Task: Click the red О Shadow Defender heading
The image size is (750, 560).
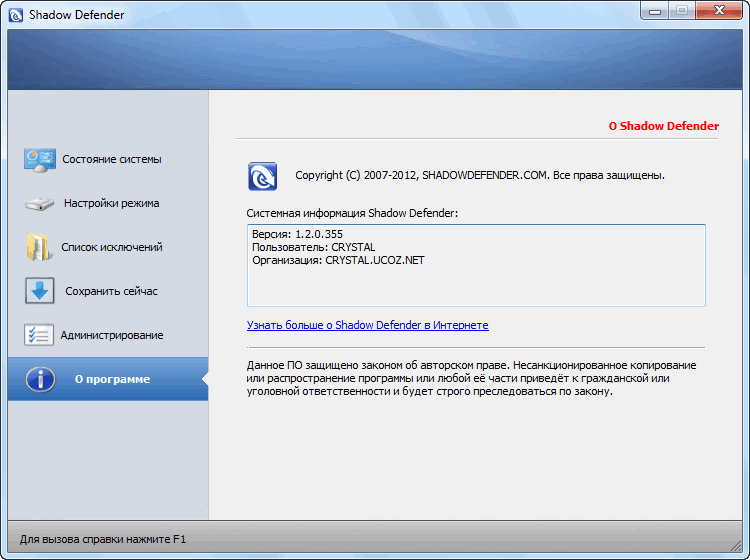Action: [663, 126]
